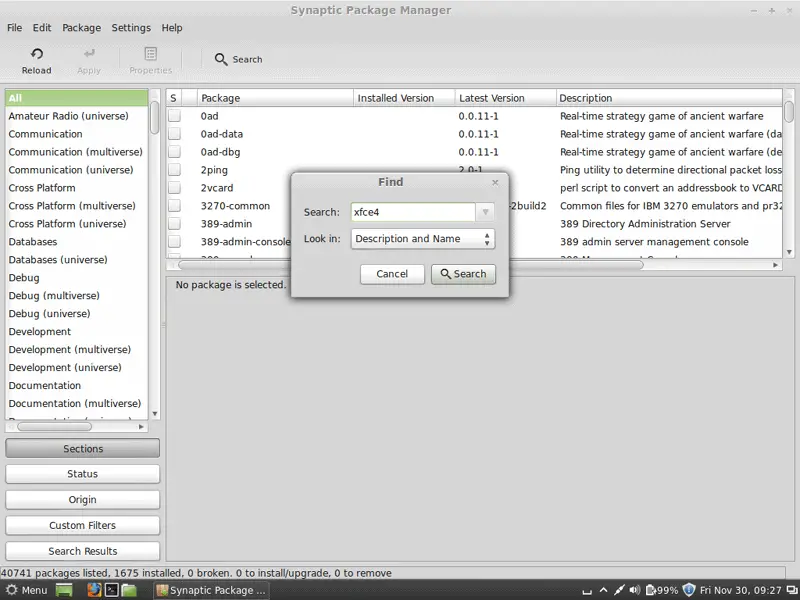800x600 pixels.
Task: Toggle the checkbox for package 0ad
Action: coord(174,116)
